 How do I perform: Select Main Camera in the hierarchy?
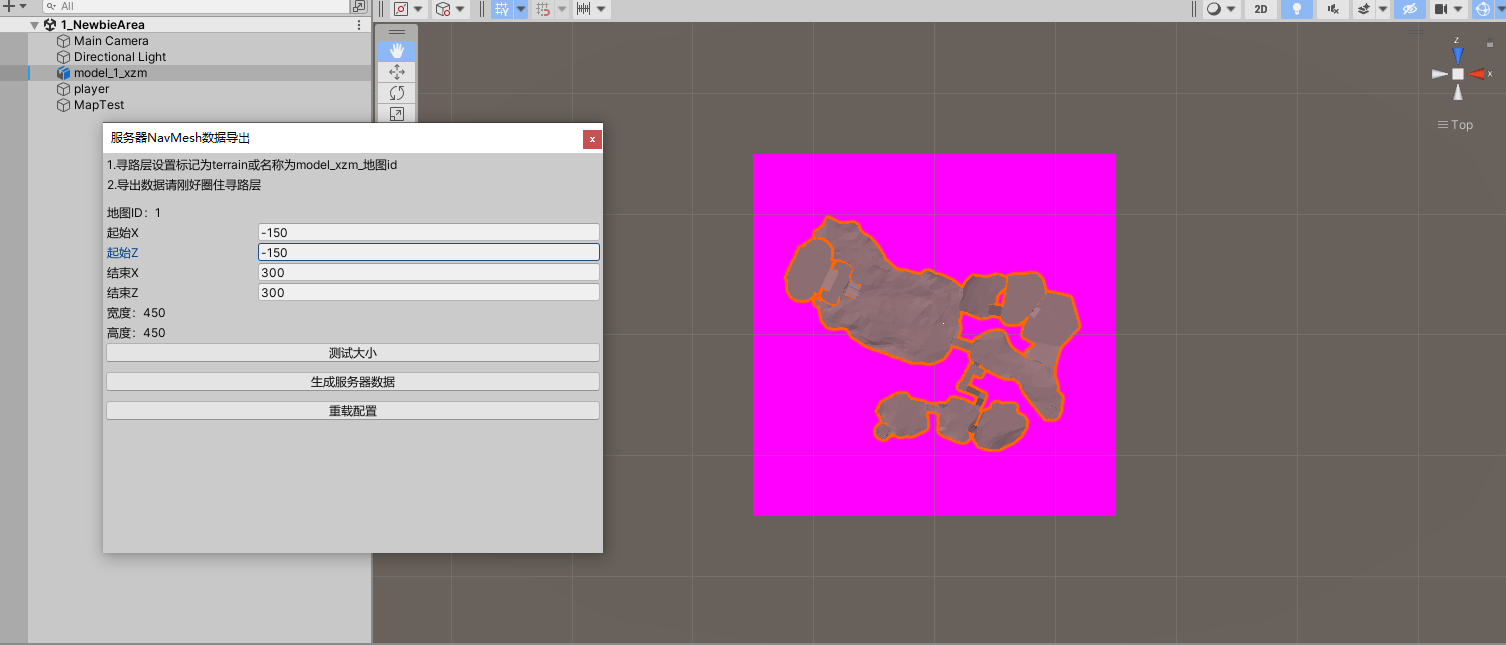pos(111,41)
